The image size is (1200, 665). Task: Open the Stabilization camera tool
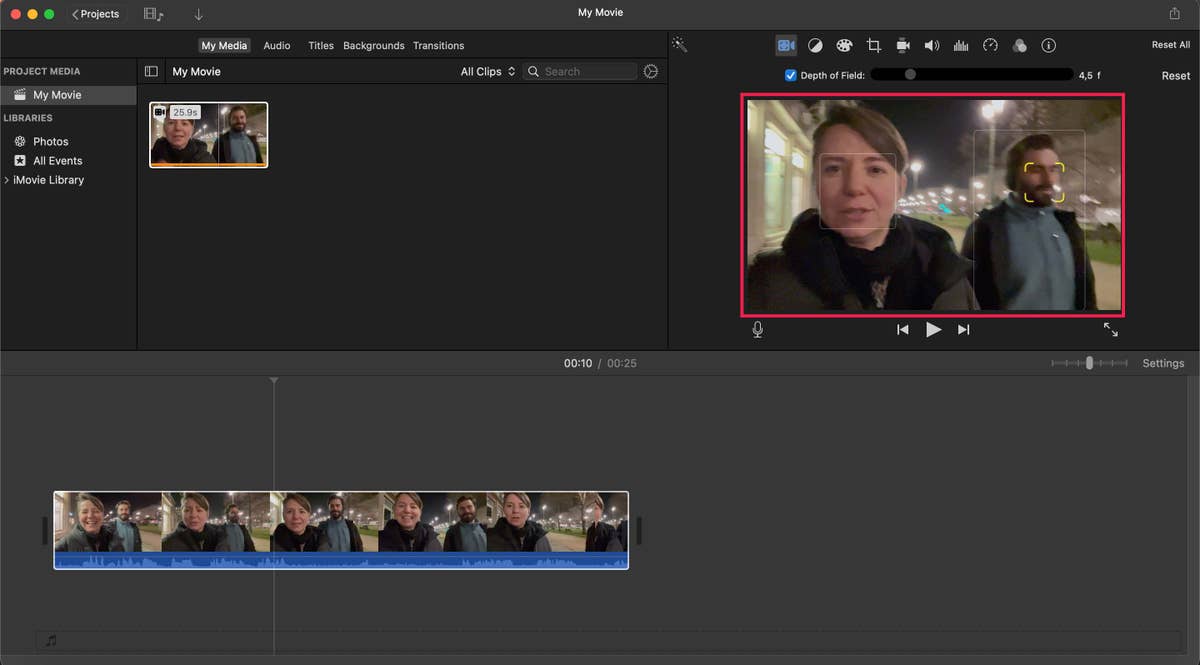click(x=902, y=46)
